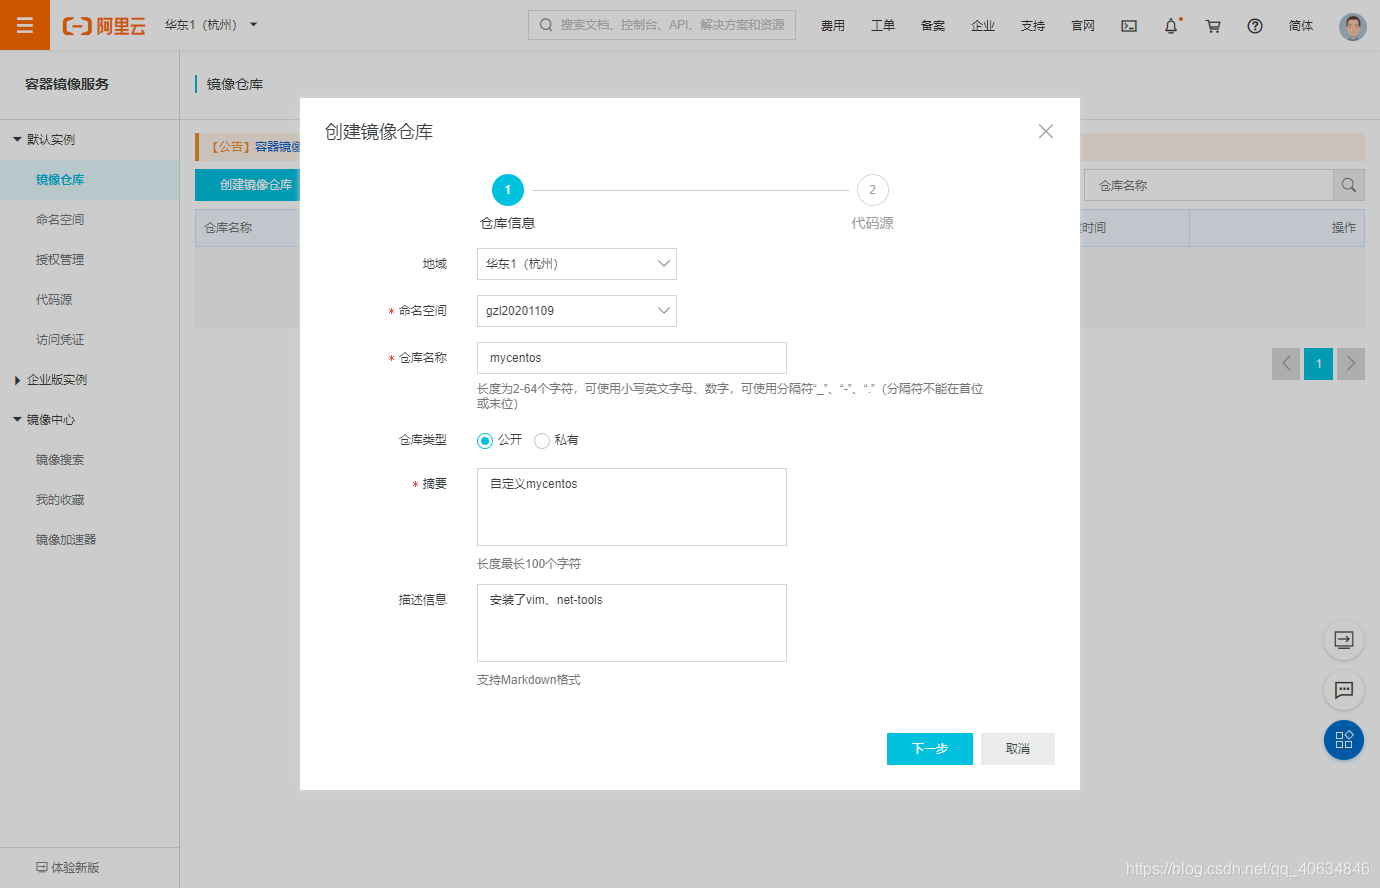Select 私有 repository type

coord(542,441)
